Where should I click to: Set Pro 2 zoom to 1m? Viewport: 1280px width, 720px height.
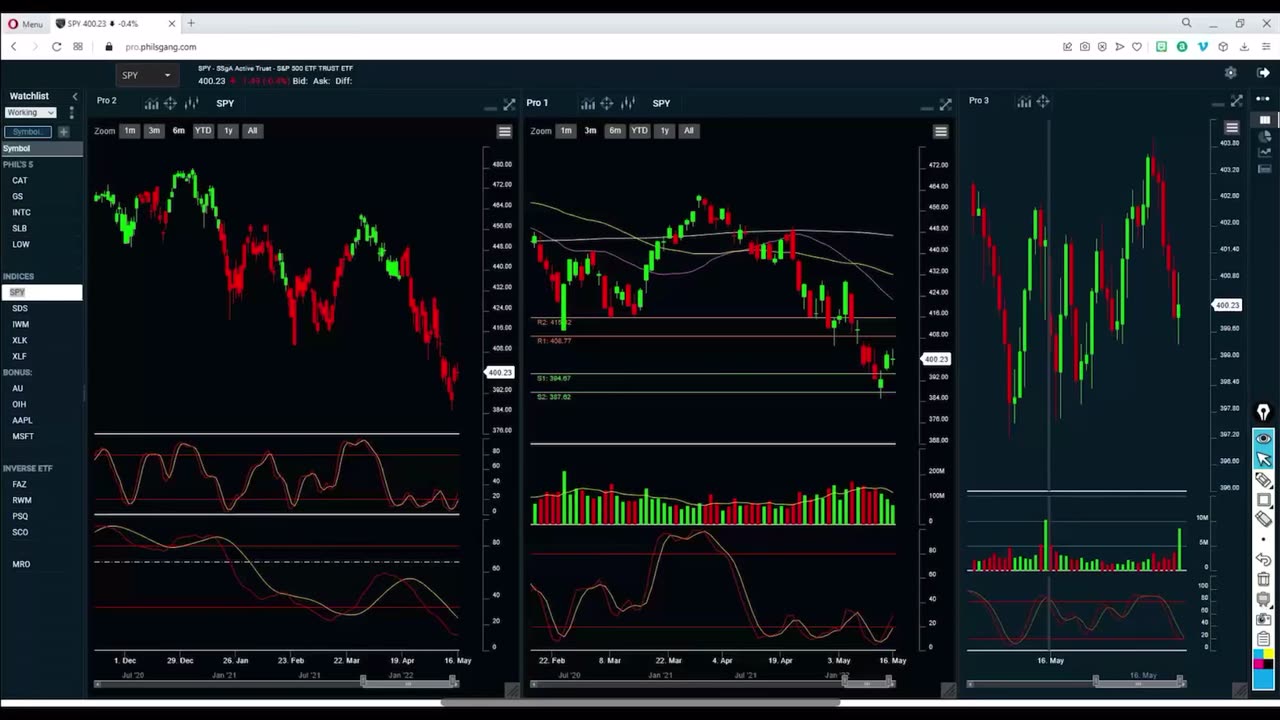click(130, 131)
